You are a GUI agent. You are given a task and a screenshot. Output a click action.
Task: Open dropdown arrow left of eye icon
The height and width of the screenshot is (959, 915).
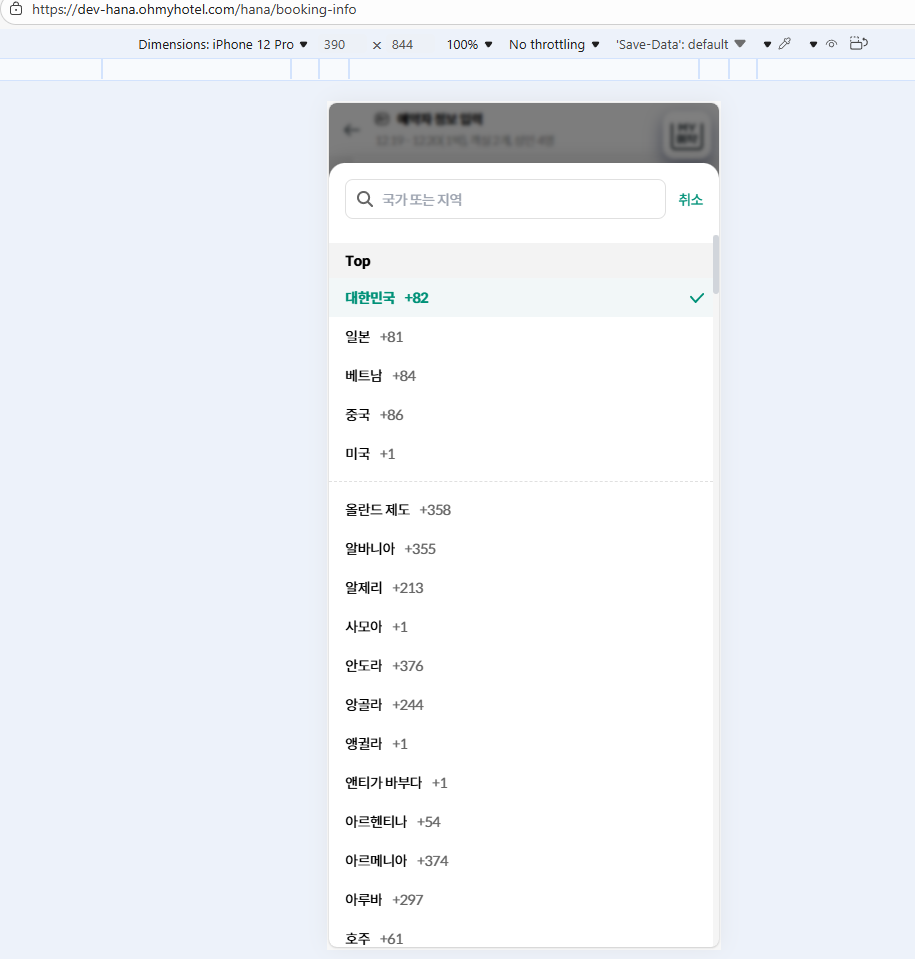[813, 45]
